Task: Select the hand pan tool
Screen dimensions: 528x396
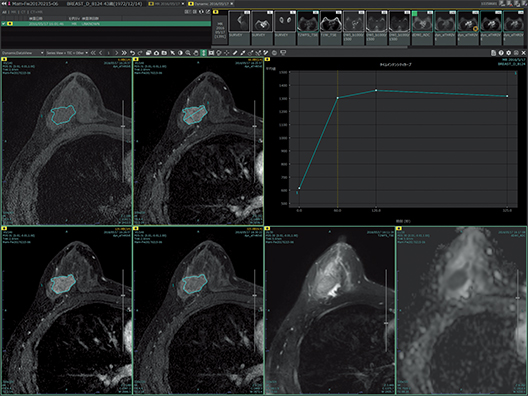Action: pyautogui.click(x=196, y=53)
